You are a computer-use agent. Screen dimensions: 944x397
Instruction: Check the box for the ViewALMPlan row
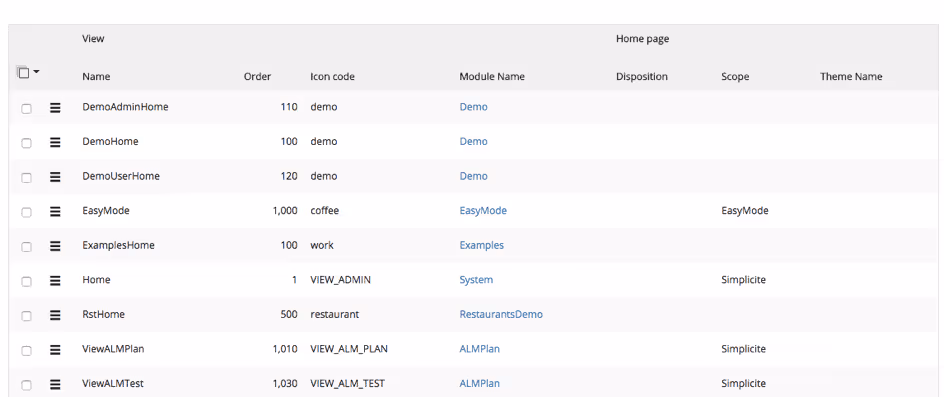26,351
